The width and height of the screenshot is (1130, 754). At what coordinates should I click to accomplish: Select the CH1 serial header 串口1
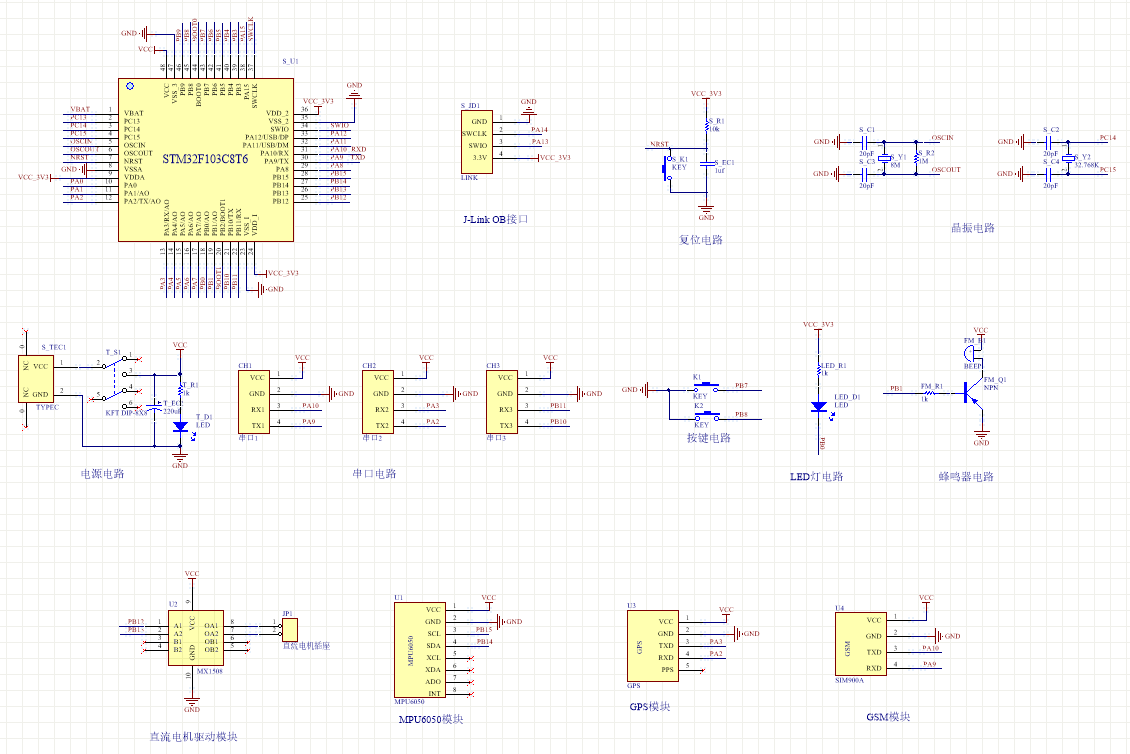(x=254, y=402)
